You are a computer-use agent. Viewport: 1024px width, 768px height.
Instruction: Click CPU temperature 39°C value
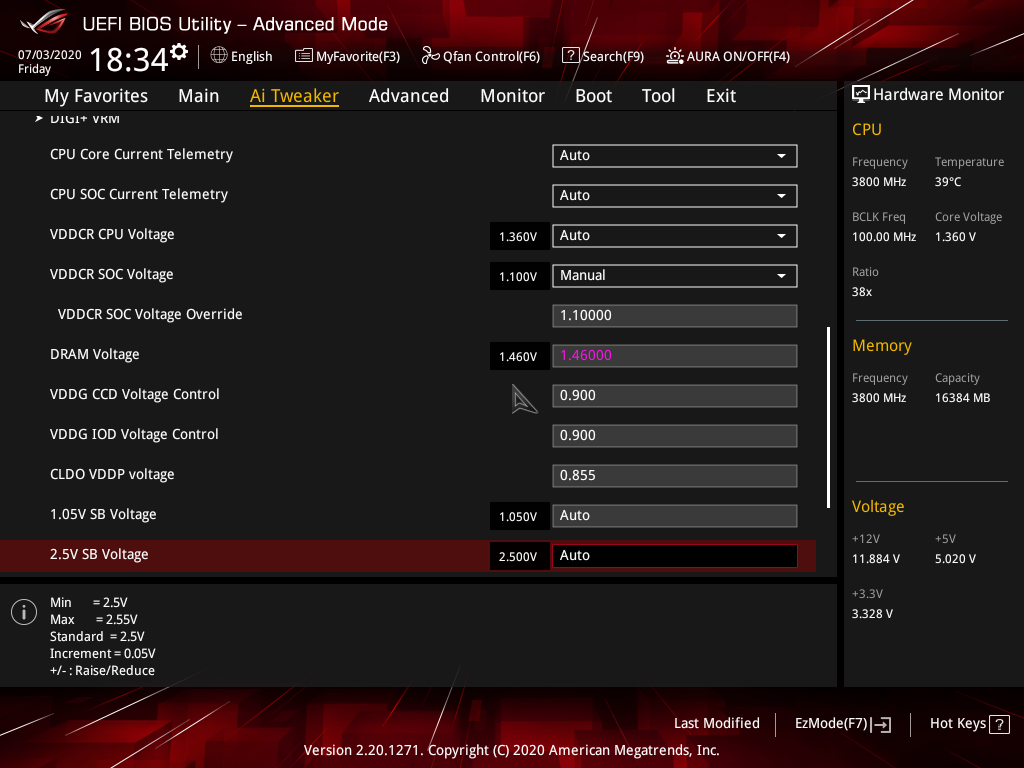[x=948, y=182]
